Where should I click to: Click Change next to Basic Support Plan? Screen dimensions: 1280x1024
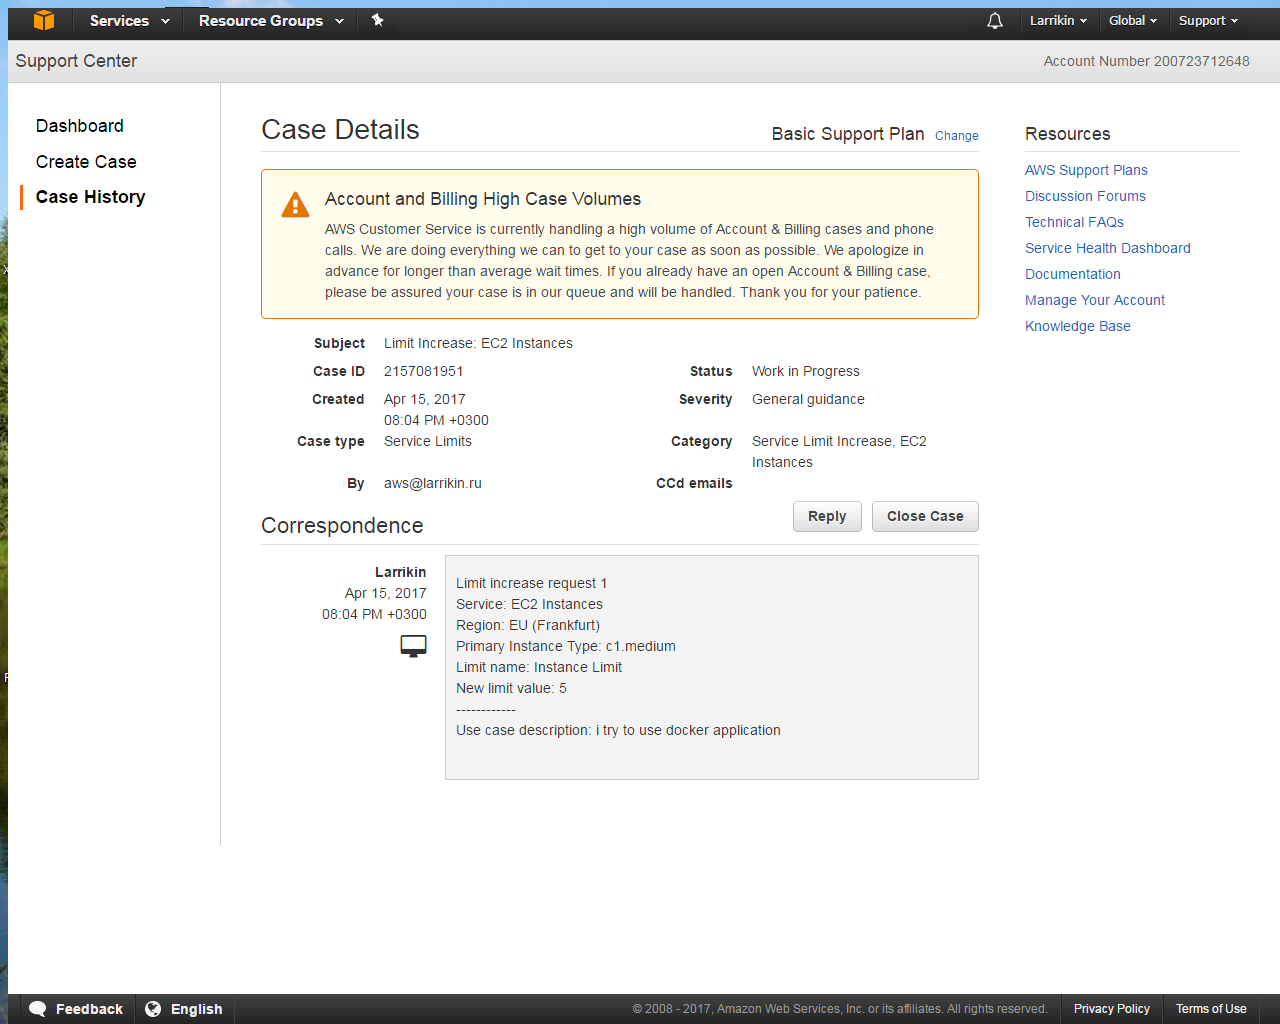(957, 136)
